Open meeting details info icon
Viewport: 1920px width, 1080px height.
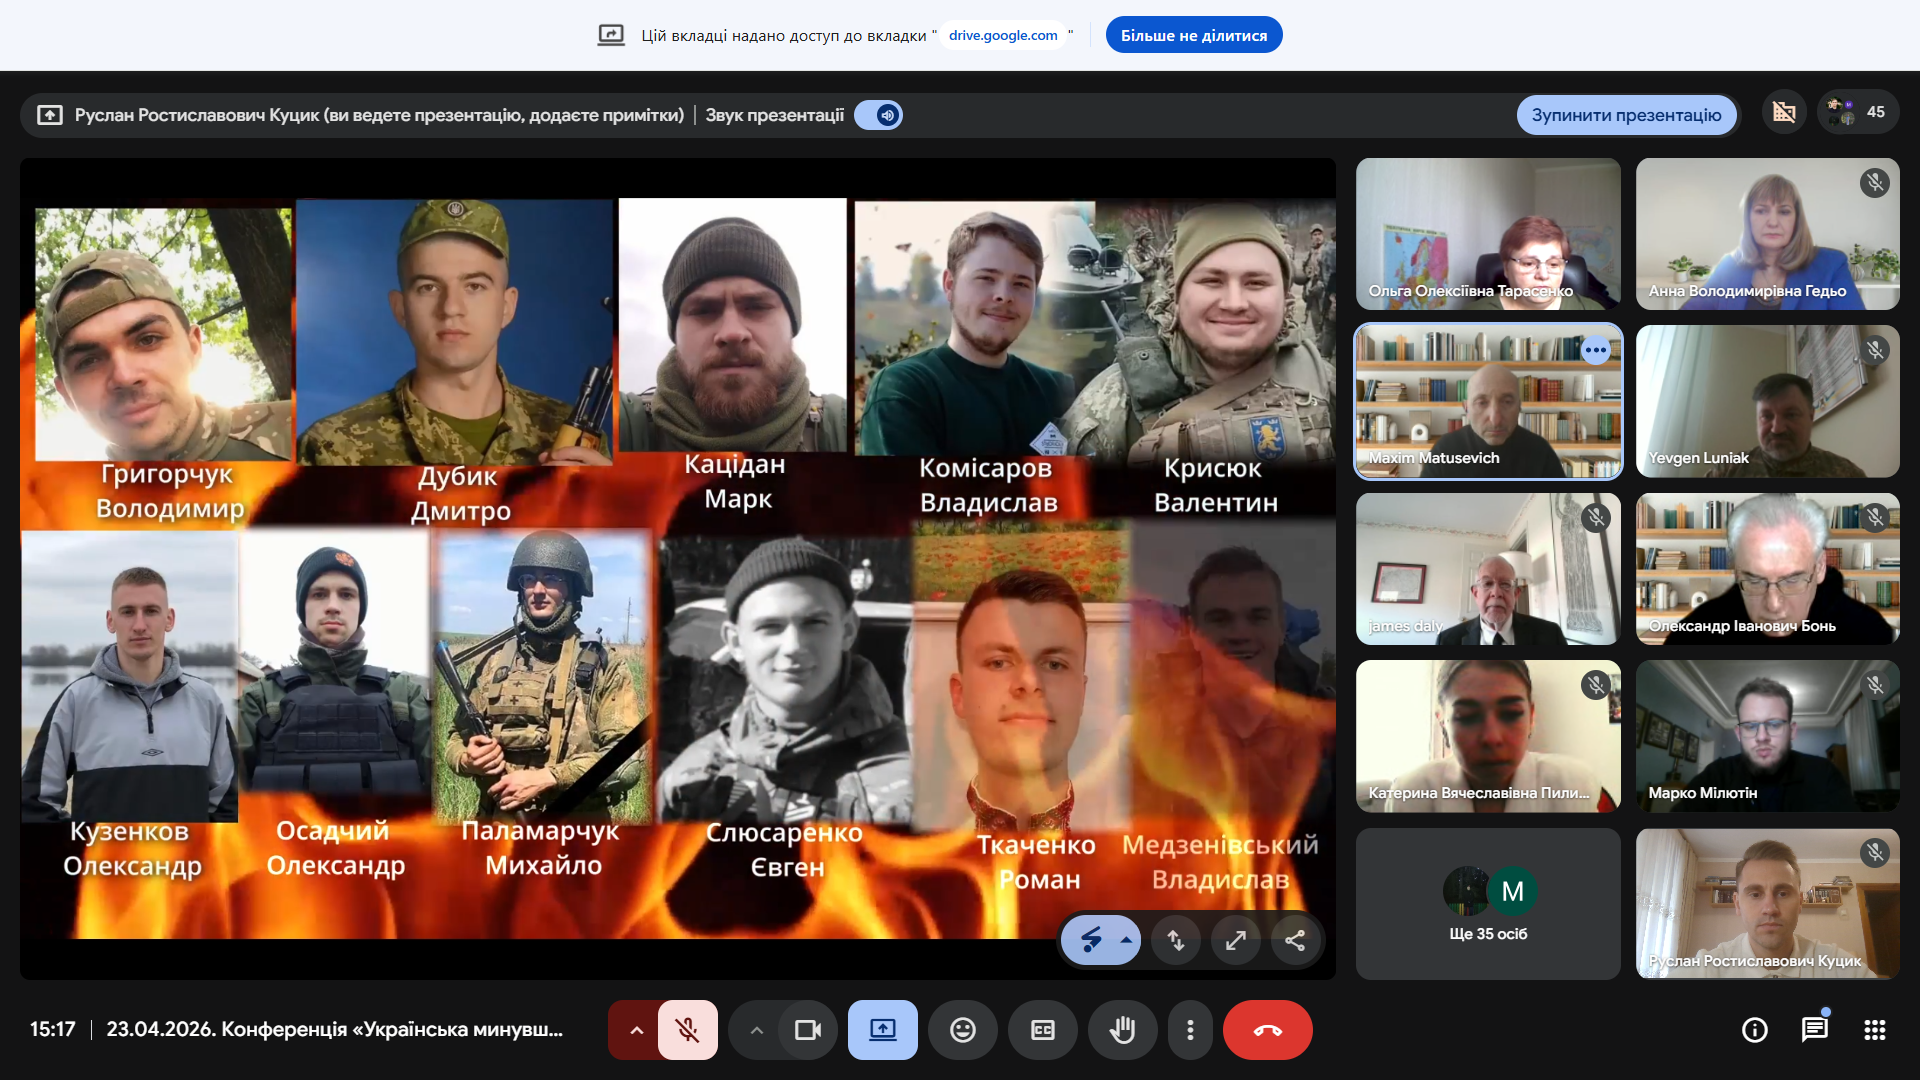pos(1755,1030)
